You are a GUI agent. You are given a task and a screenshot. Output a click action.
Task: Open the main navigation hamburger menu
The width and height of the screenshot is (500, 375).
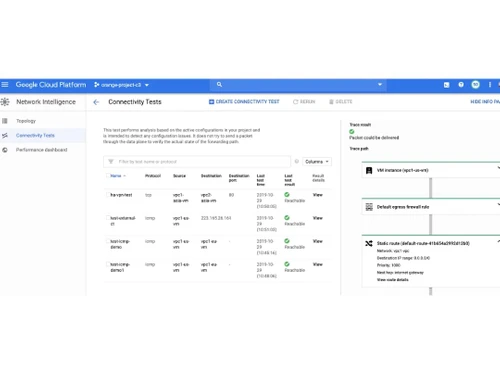pyautogui.click(x=5, y=85)
